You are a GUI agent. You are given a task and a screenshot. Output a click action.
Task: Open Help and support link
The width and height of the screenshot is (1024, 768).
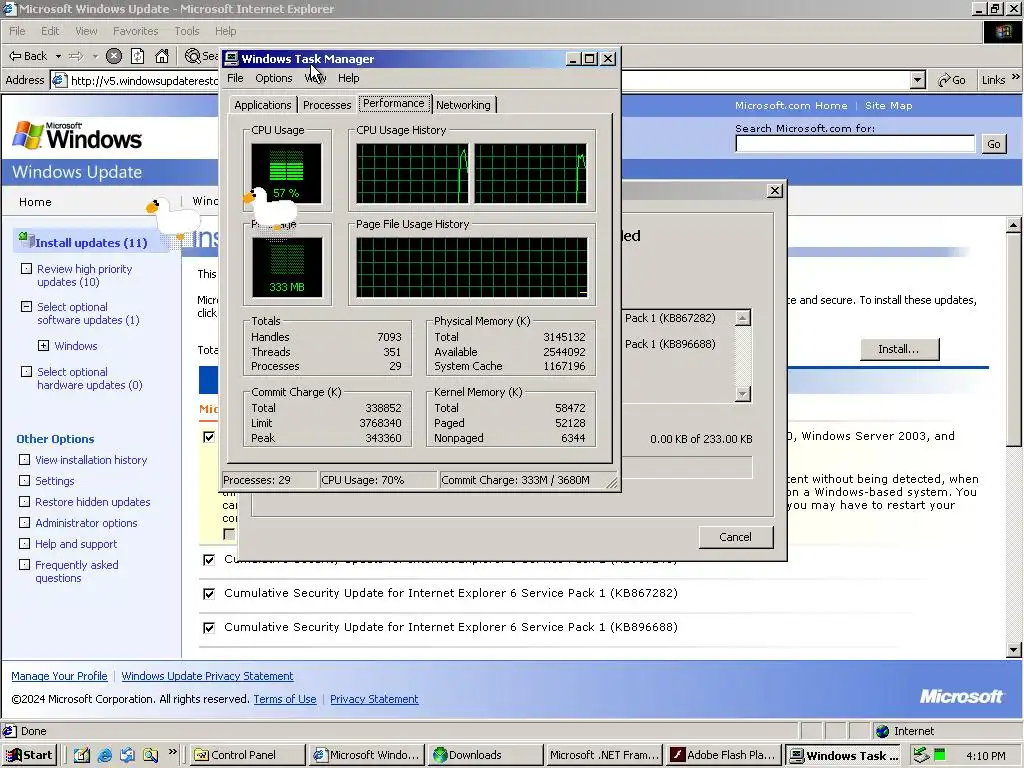point(76,544)
